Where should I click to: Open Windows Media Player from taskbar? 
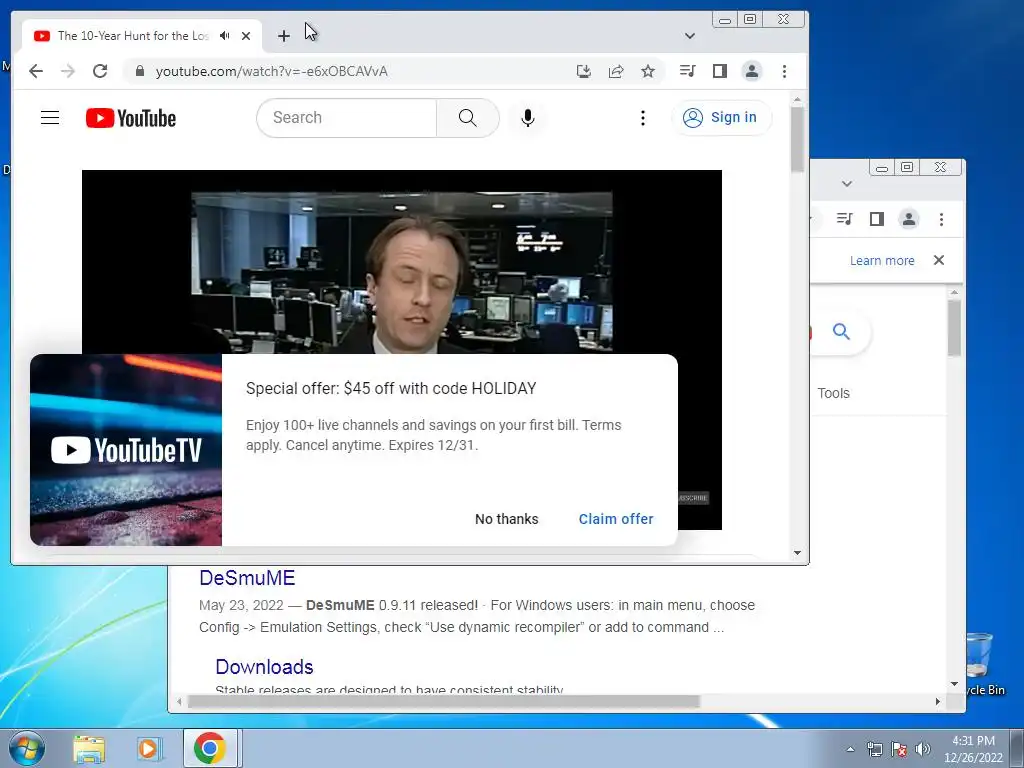pyautogui.click(x=149, y=749)
